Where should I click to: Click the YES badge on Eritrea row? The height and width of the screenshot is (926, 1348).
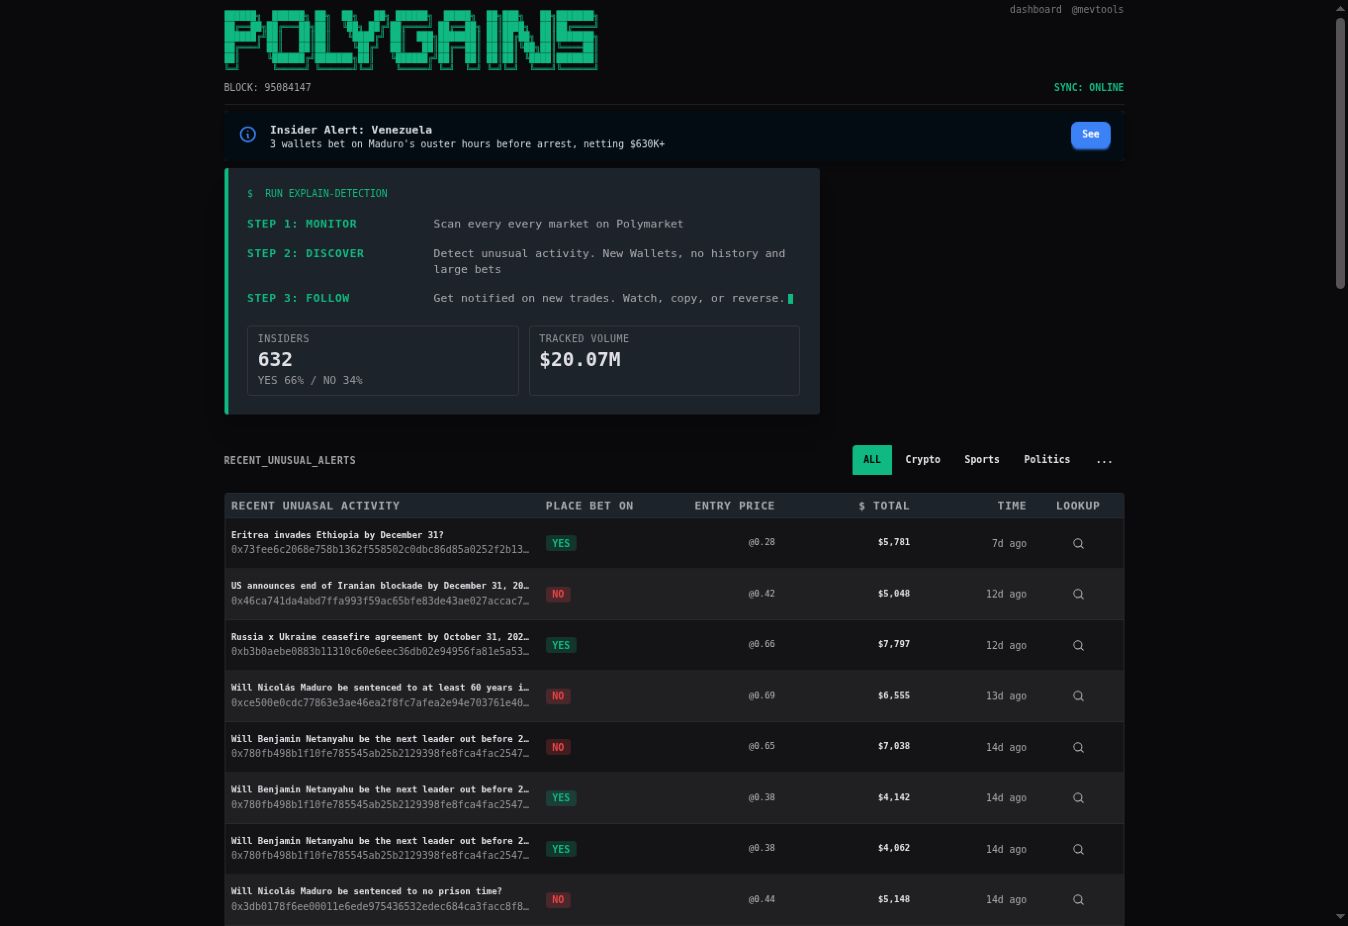(561, 544)
